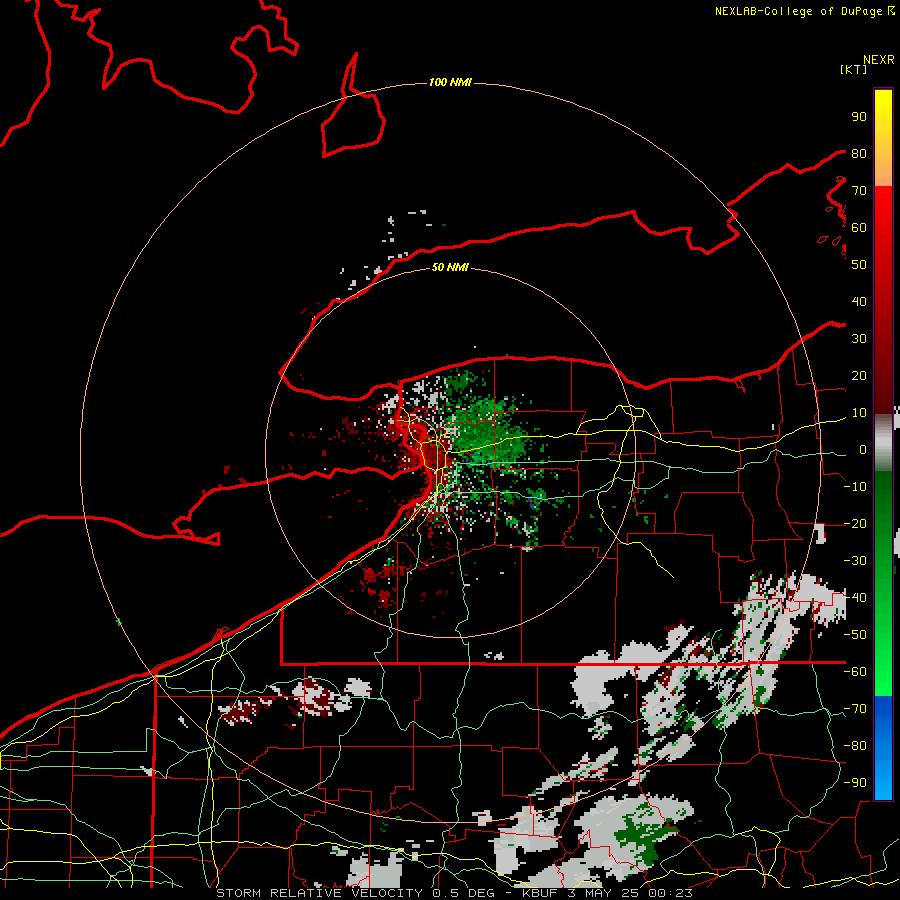This screenshot has height=900, width=900.
Task: Click the "00:23" timestamp
Action: (x=672, y=893)
